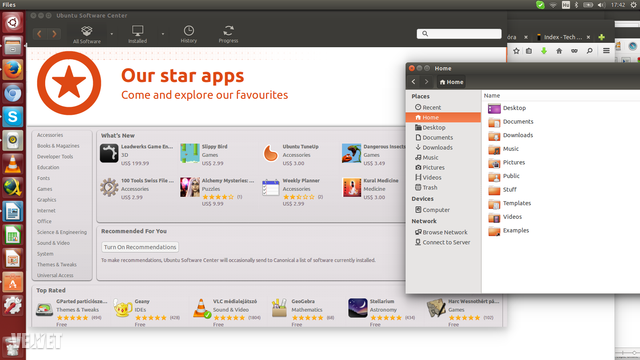Select Browse Network in sidebar
This screenshot has height=360, width=640.
[x=443, y=232]
